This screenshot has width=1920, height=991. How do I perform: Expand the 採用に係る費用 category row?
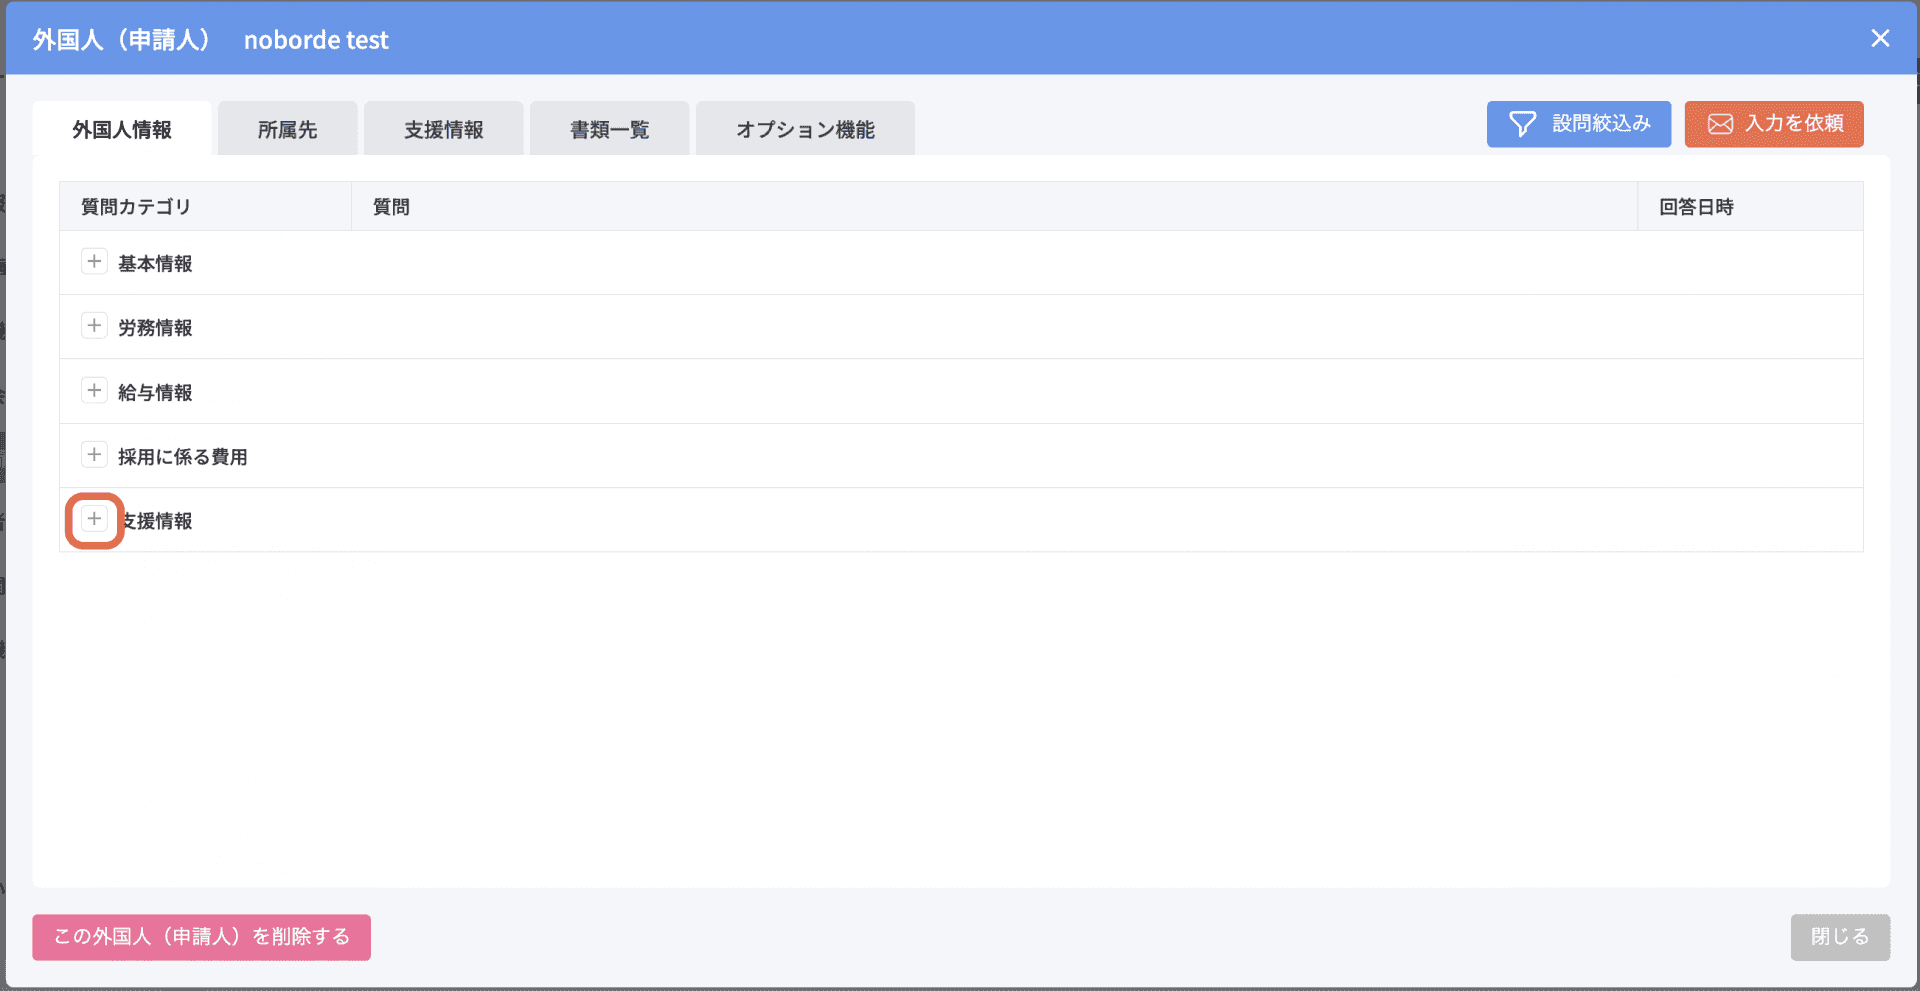click(x=94, y=455)
